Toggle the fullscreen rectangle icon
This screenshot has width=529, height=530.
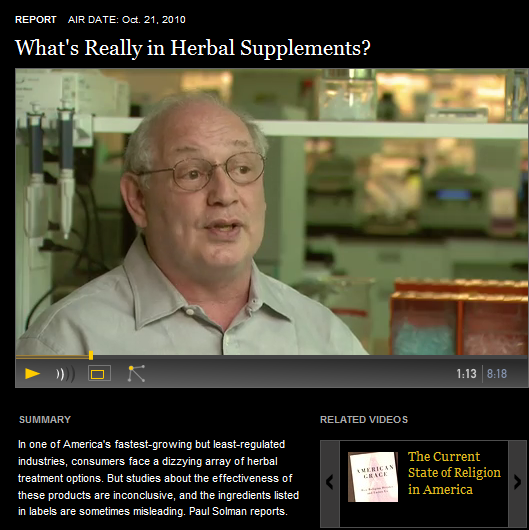pos(99,374)
